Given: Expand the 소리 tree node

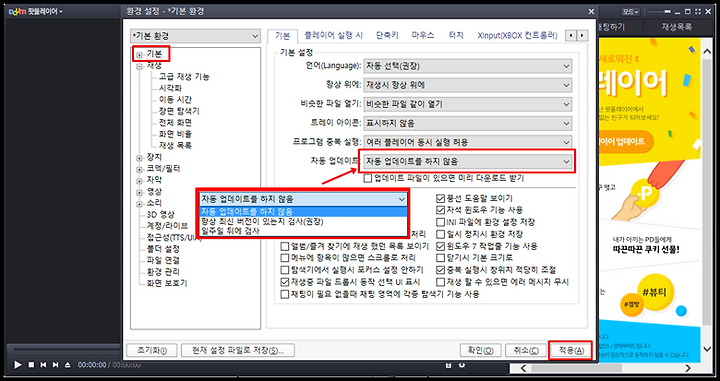Looking at the screenshot, I should pyautogui.click(x=140, y=204).
